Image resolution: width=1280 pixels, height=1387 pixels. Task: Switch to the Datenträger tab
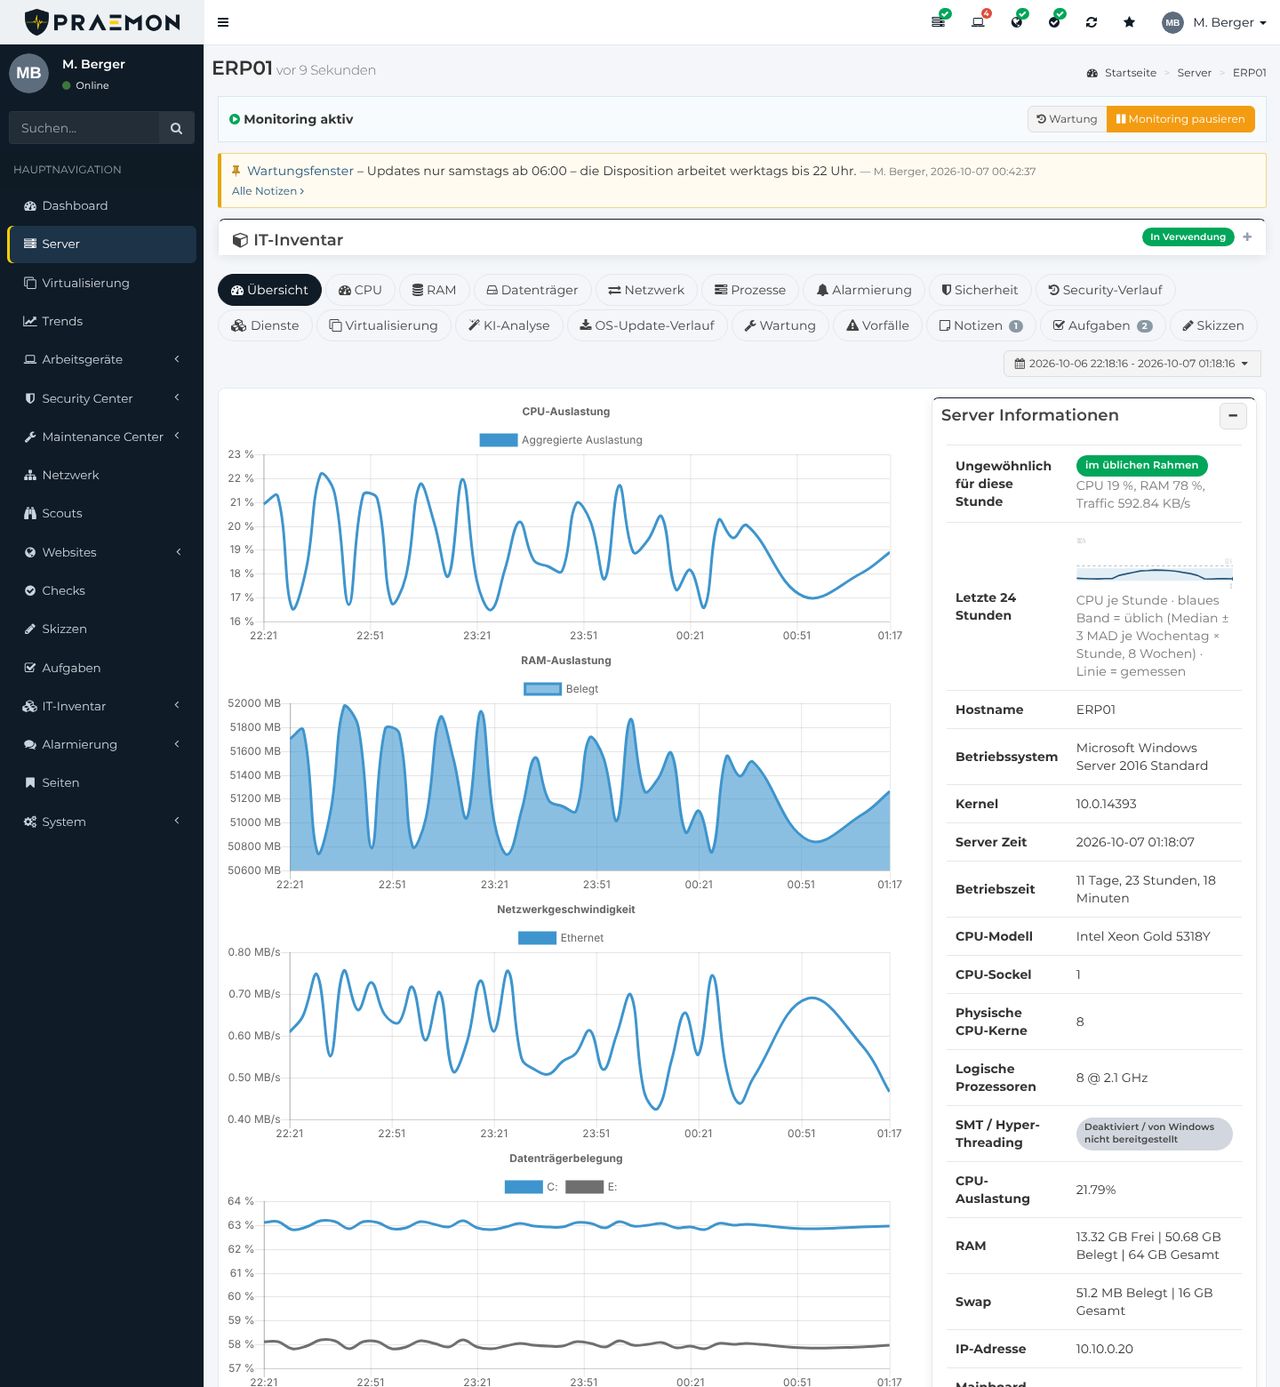[x=532, y=290]
